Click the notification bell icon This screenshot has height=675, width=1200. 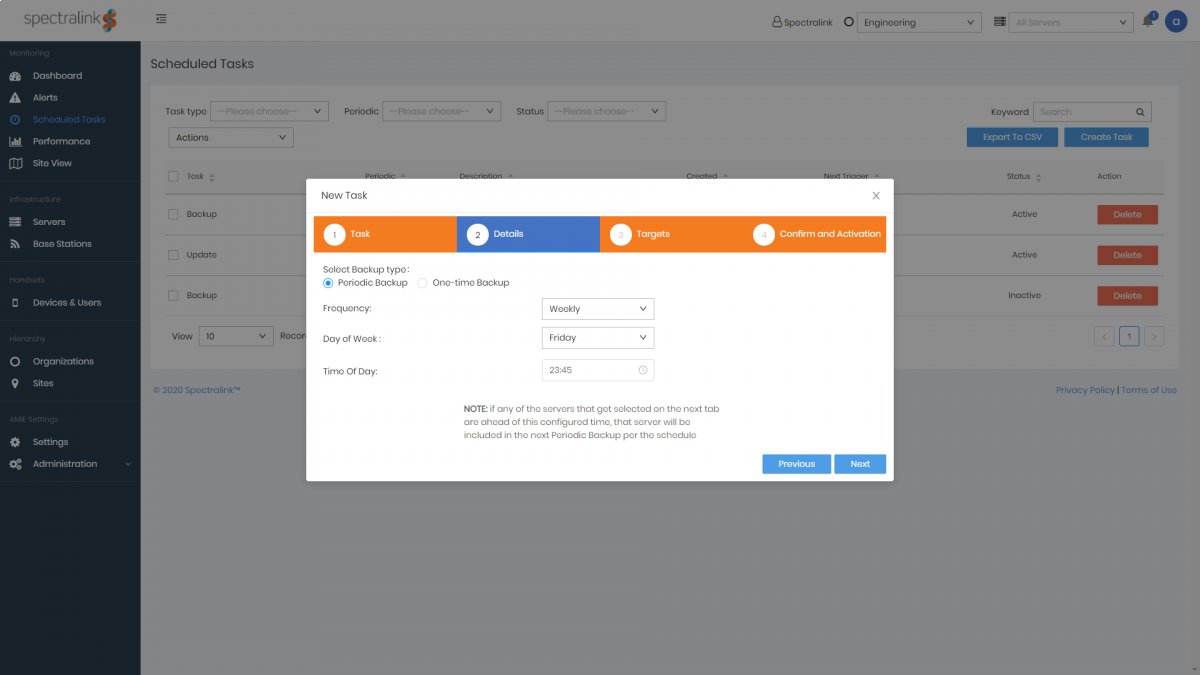point(1146,21)
